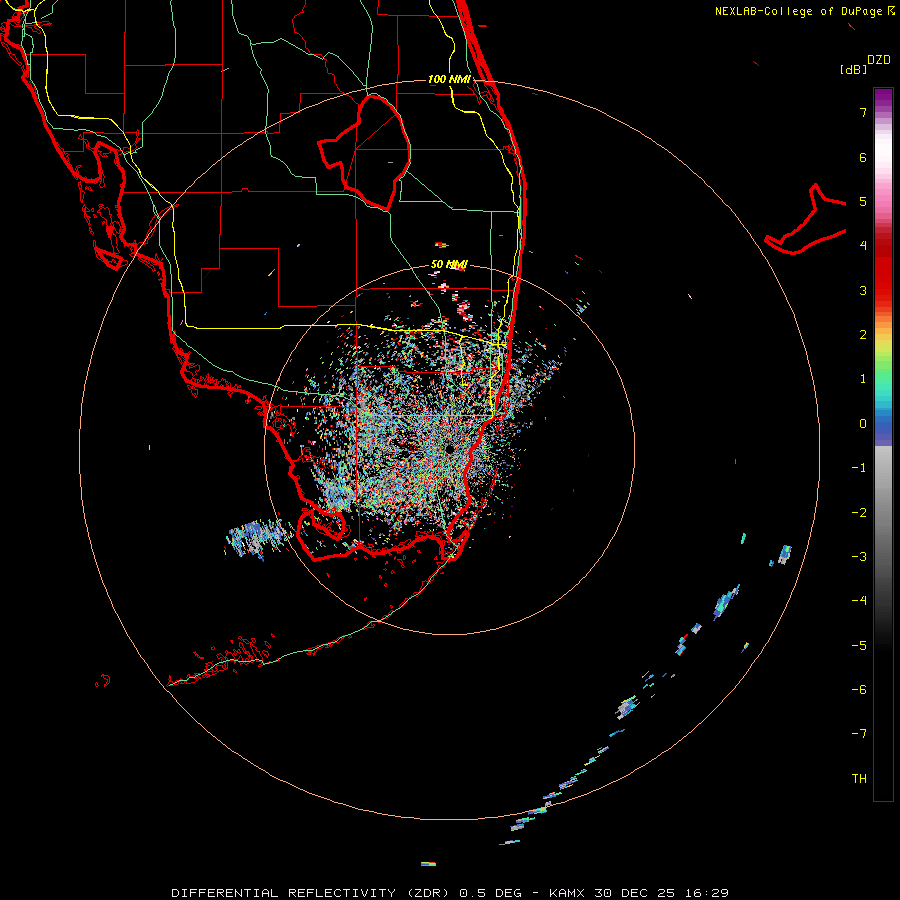Click the black radar site dot at center

[x=449, y=449]
